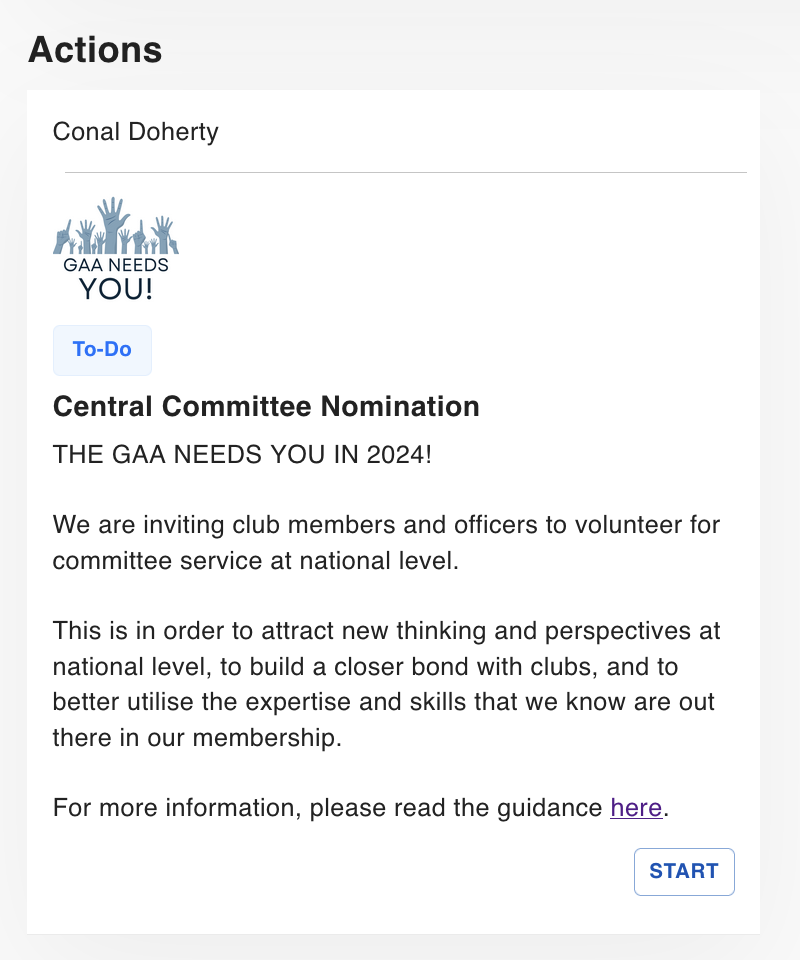Click the '2024!' word in the tagline
Viewport: 800px width, 960px height.
click(399, 454)
